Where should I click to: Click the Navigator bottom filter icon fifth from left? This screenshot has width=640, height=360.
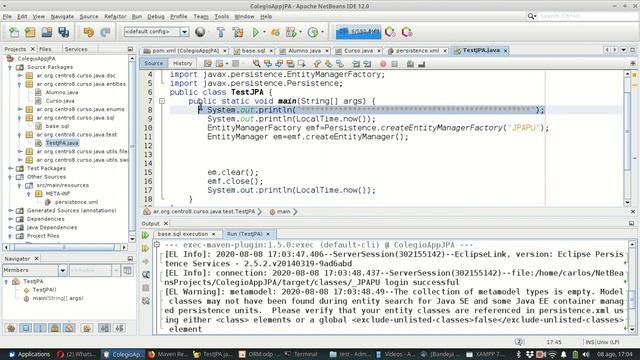69,328
